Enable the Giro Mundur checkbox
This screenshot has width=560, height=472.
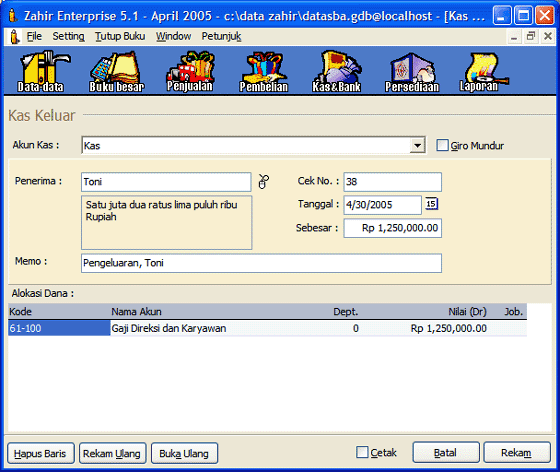coord(442,145)
